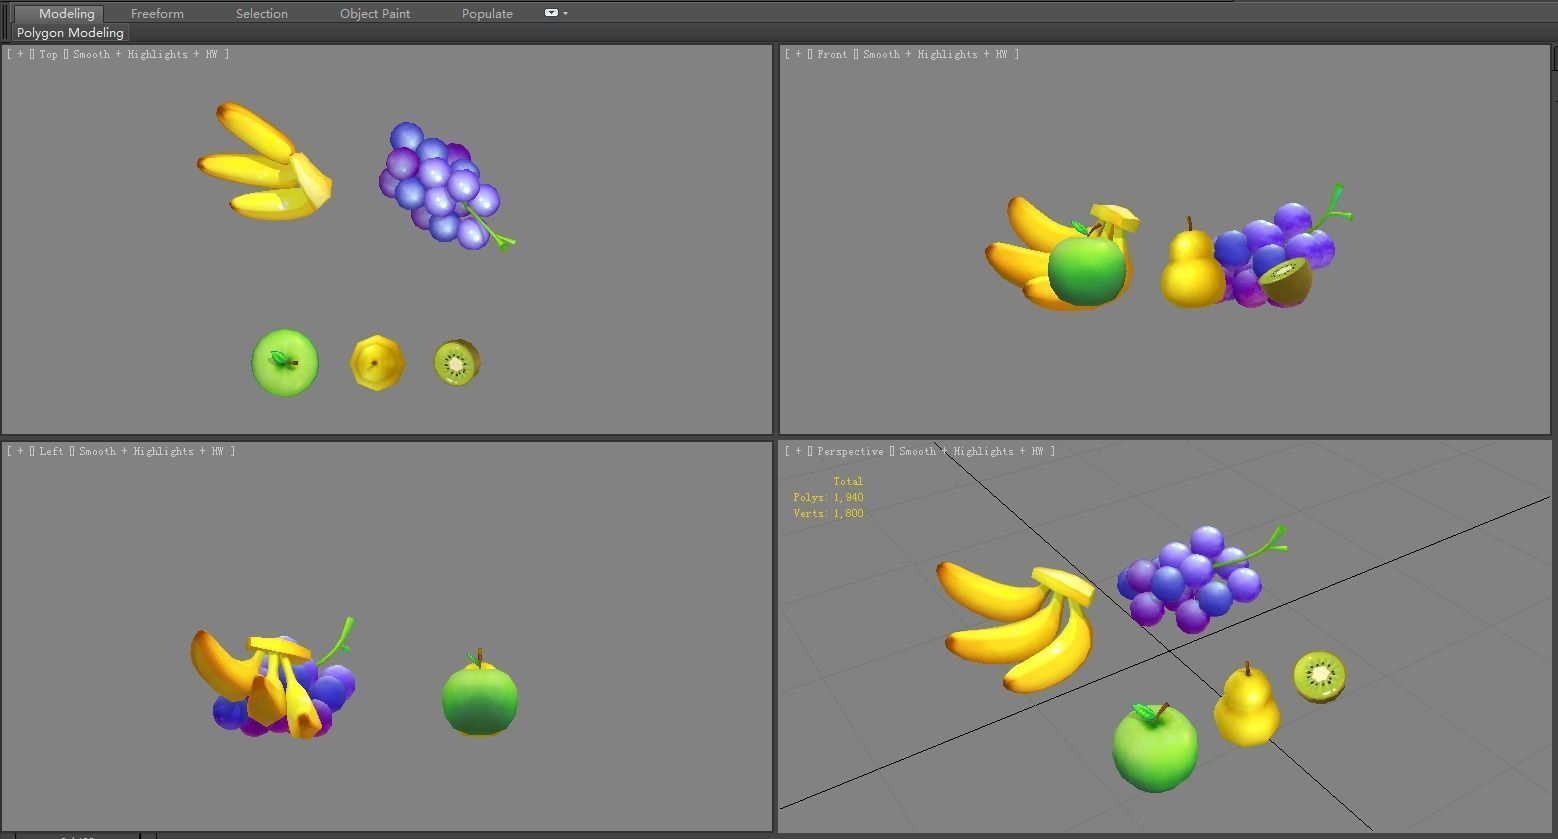Select the banana bunch in Top viewport
Screen dimensions: 1558x839
point(258,170)
